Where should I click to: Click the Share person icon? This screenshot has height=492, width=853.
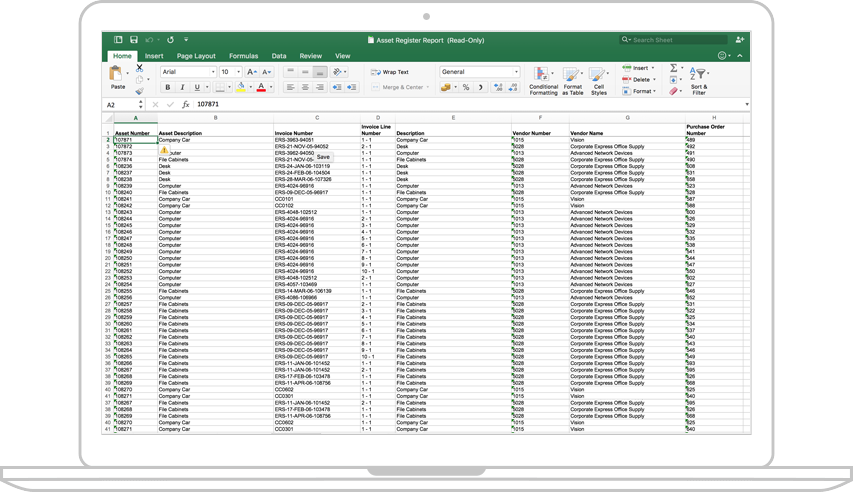point(740,40)
